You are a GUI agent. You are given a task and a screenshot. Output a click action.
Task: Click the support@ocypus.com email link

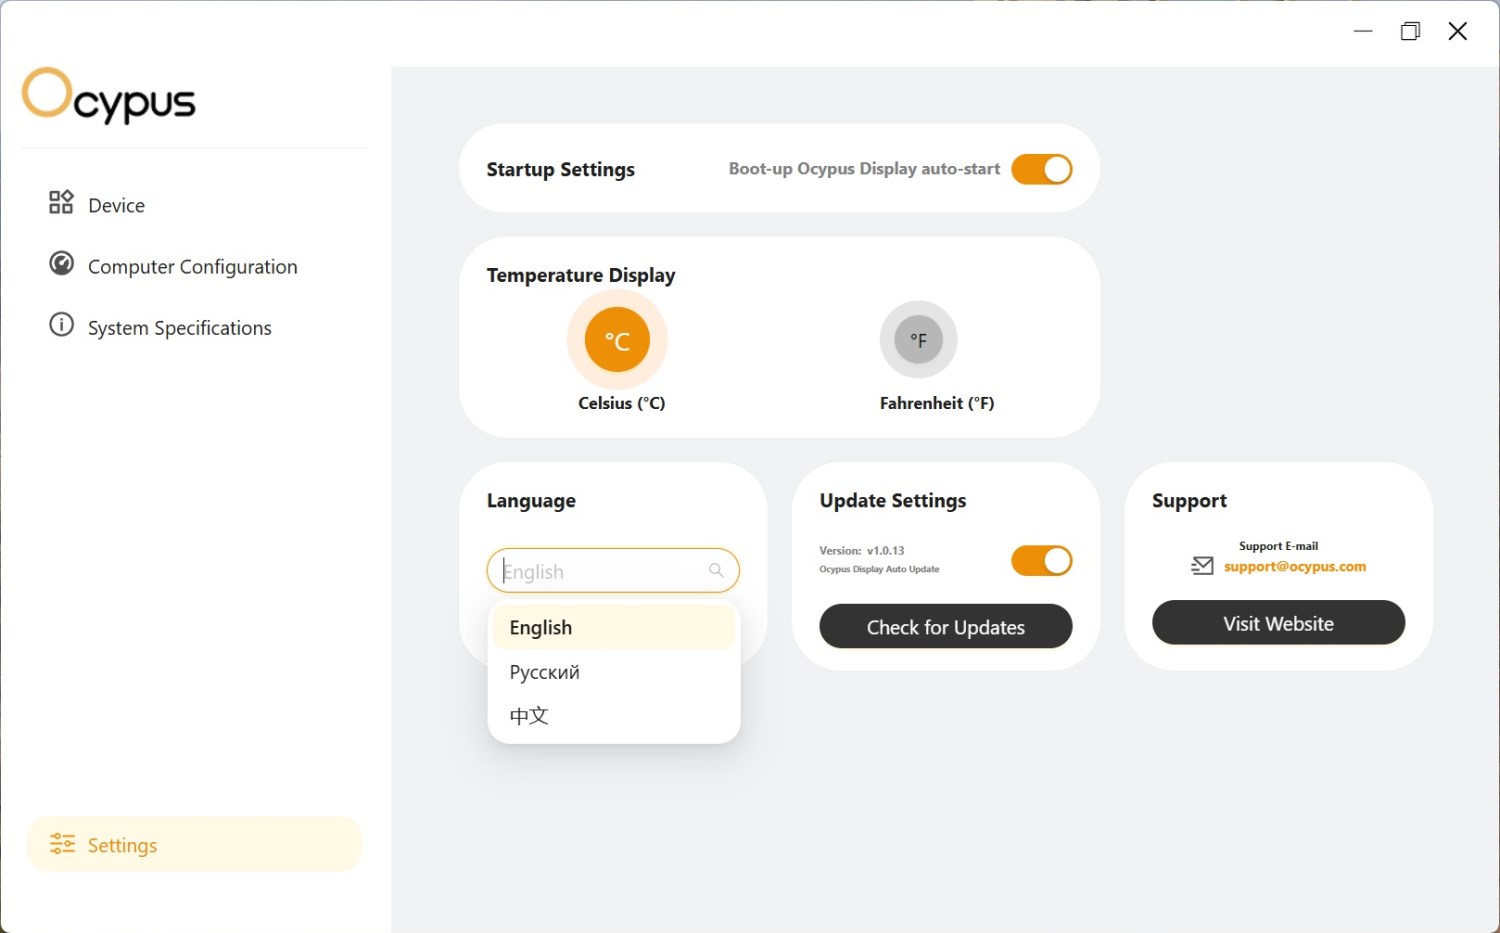point(1294,567)
